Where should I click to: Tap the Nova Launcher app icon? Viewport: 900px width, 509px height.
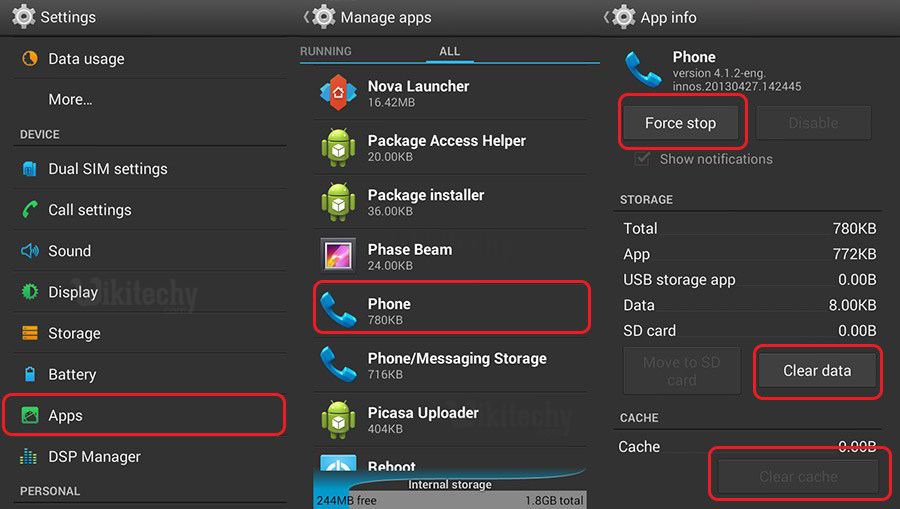pos(338,92)
